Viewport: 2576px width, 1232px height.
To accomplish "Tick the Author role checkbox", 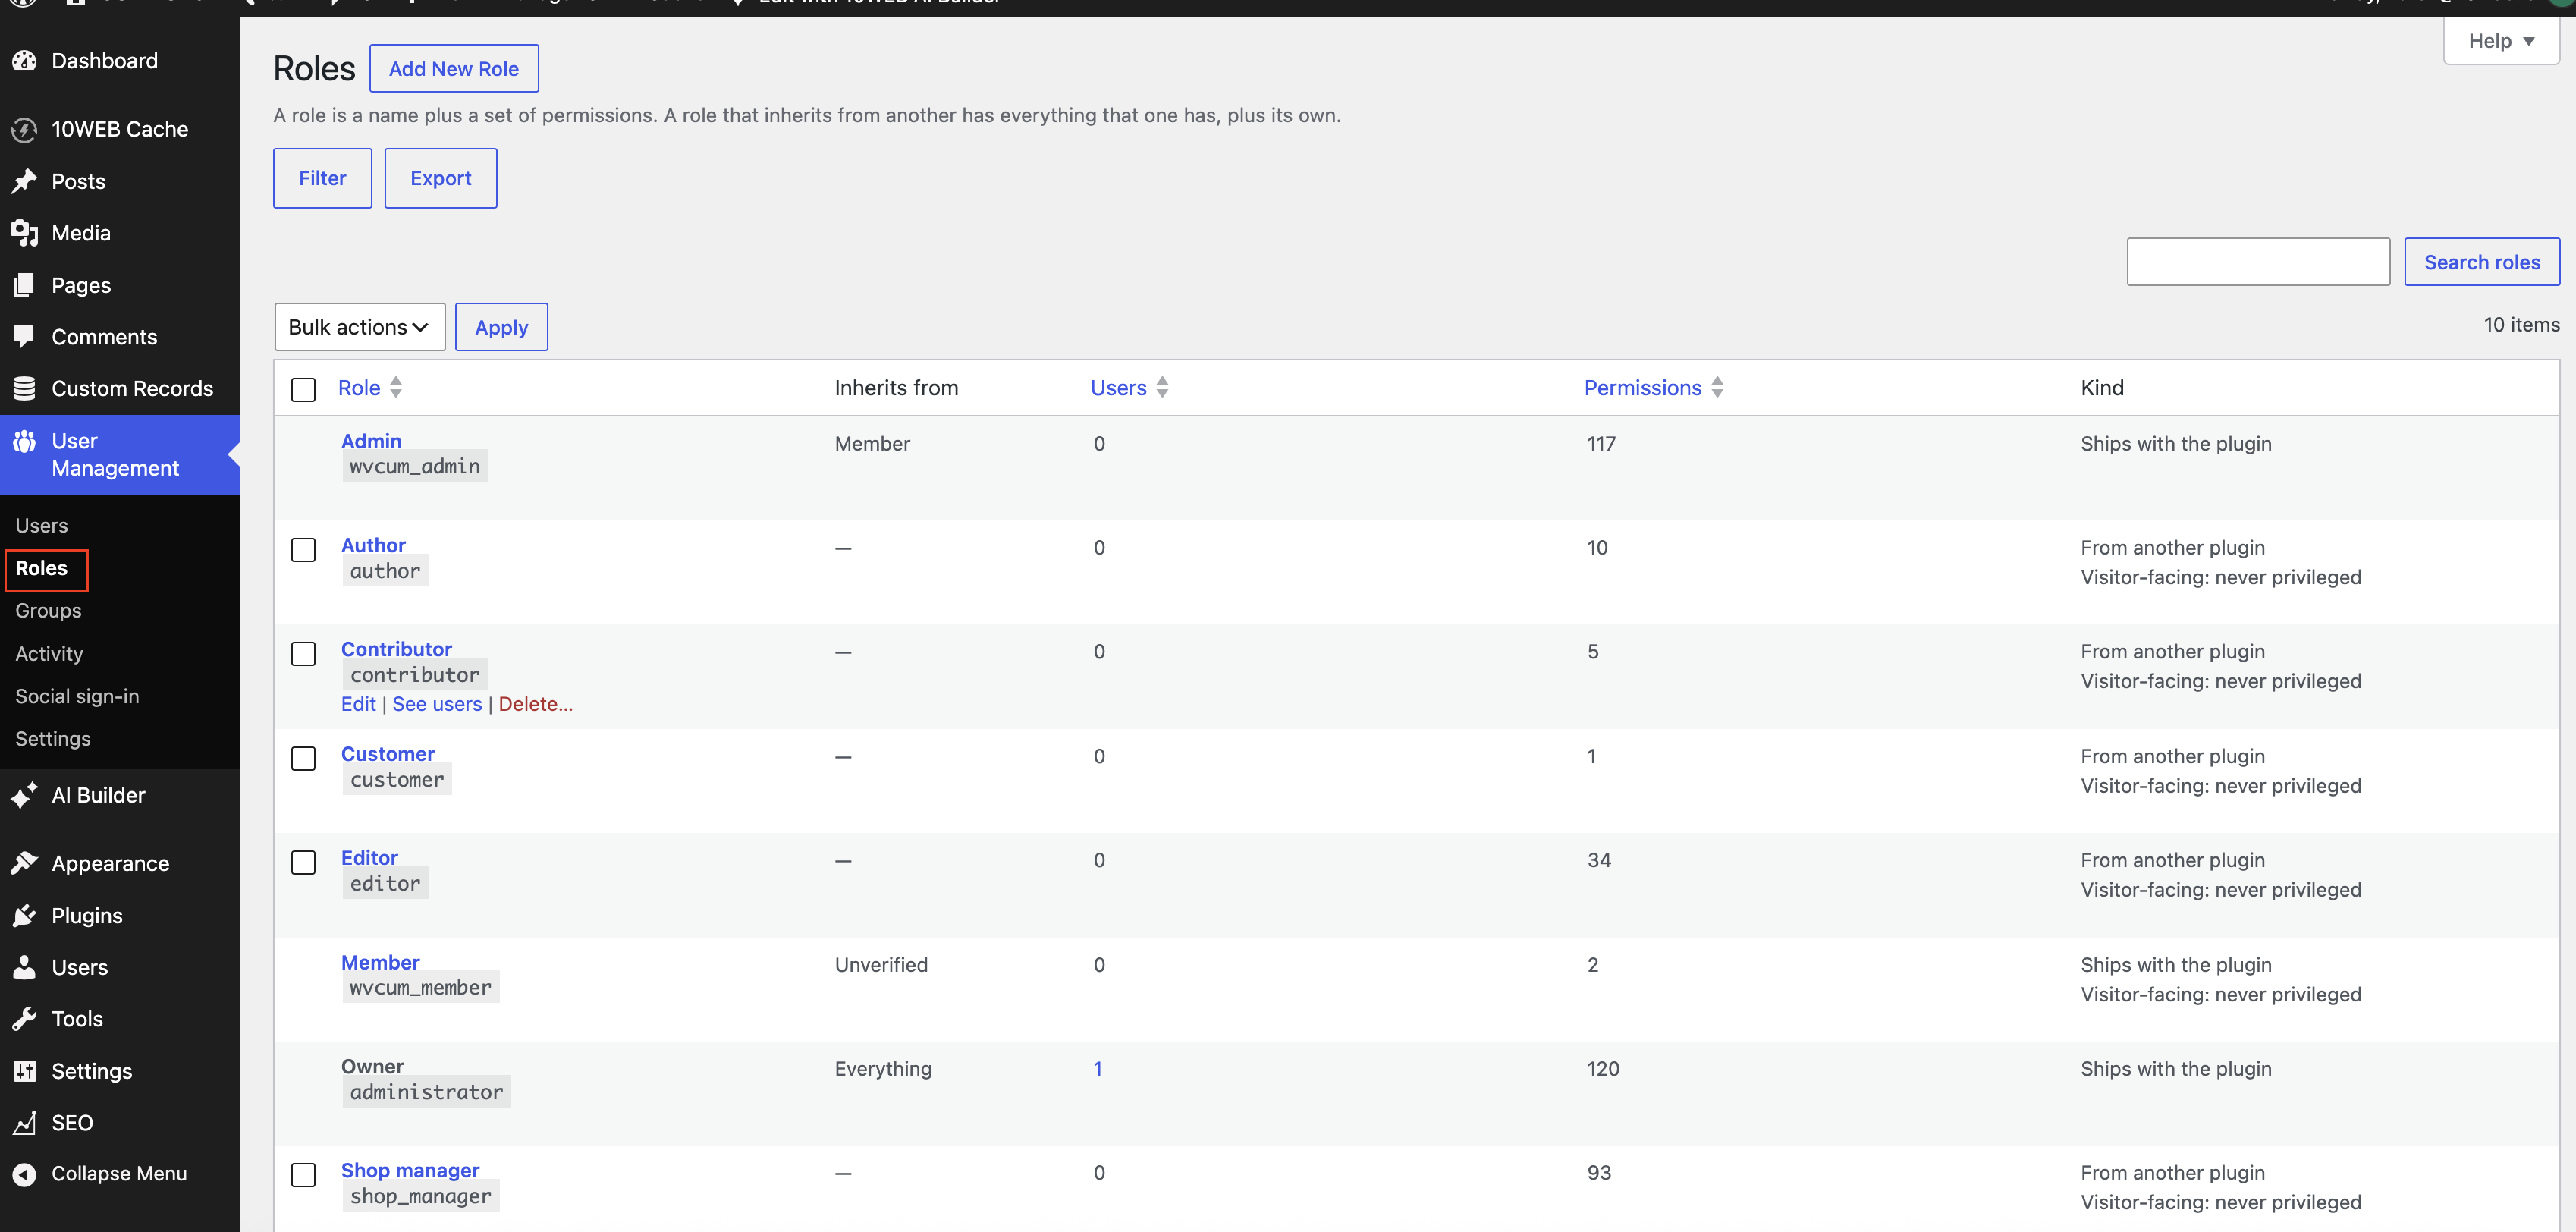I will [303, 550].
